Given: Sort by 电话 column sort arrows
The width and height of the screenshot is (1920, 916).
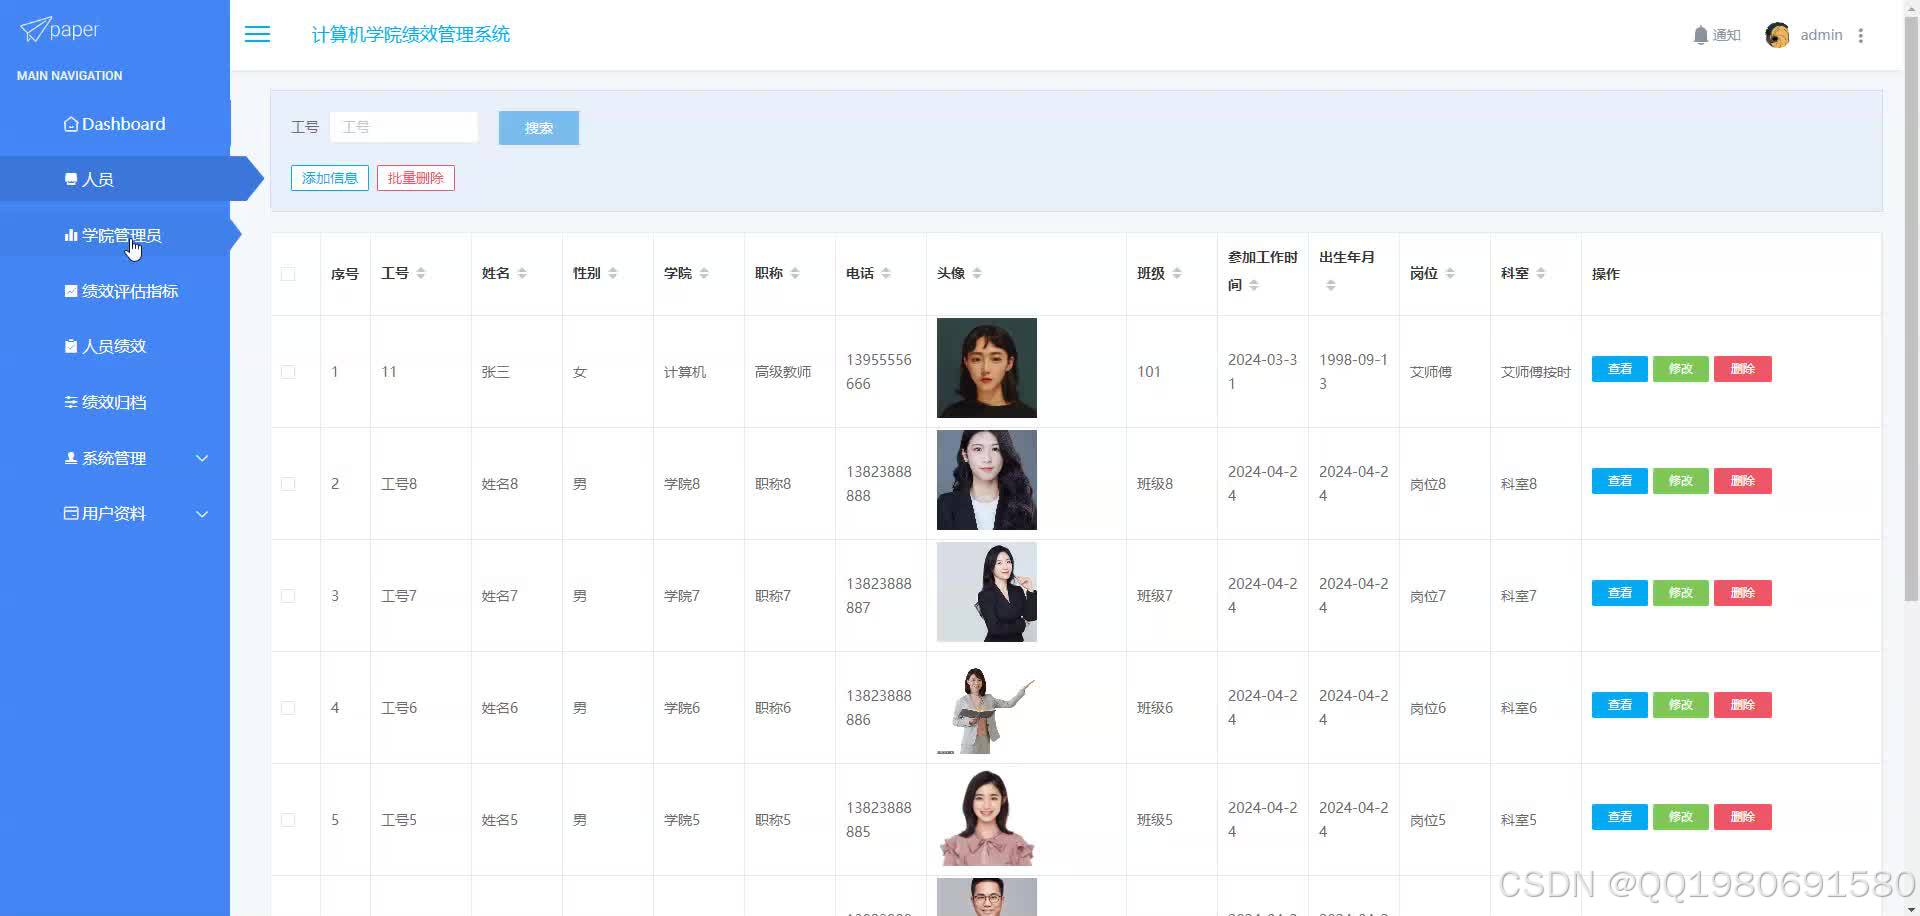Looking at the screenshot, I should click(x=886, y=273).
